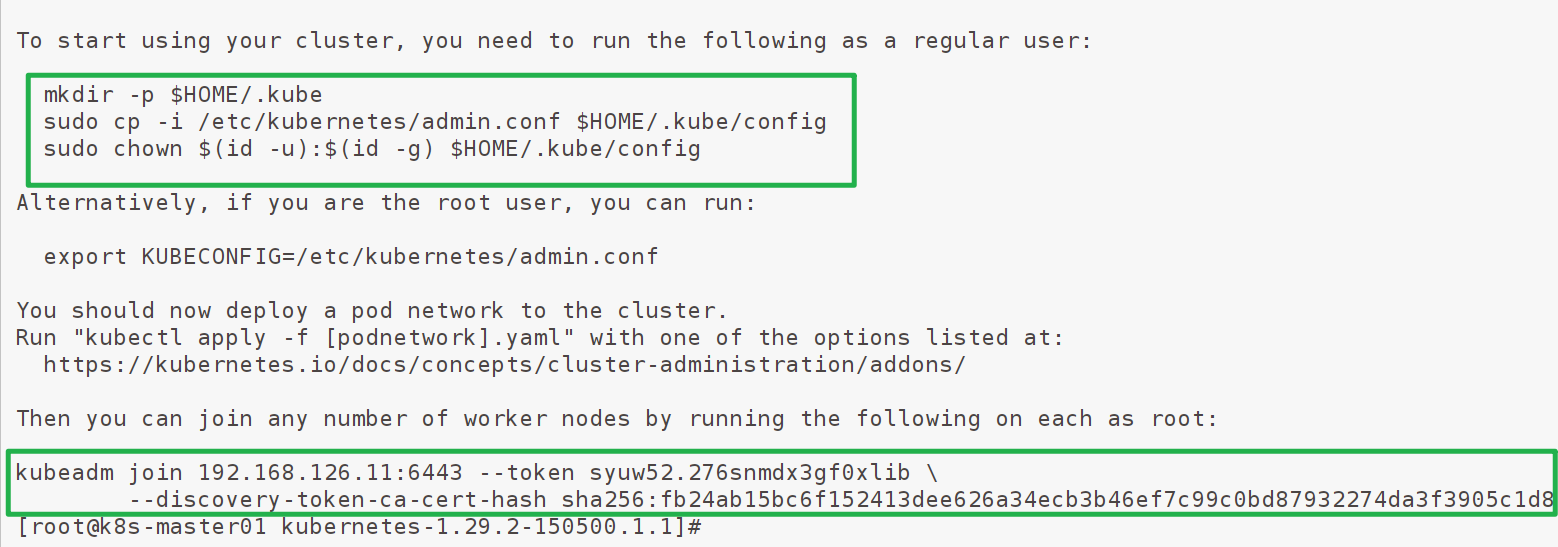Place cursor at the root@k8s-master01 shell prompt
This screenshot has width=1558, height=547.
[703, 526]
